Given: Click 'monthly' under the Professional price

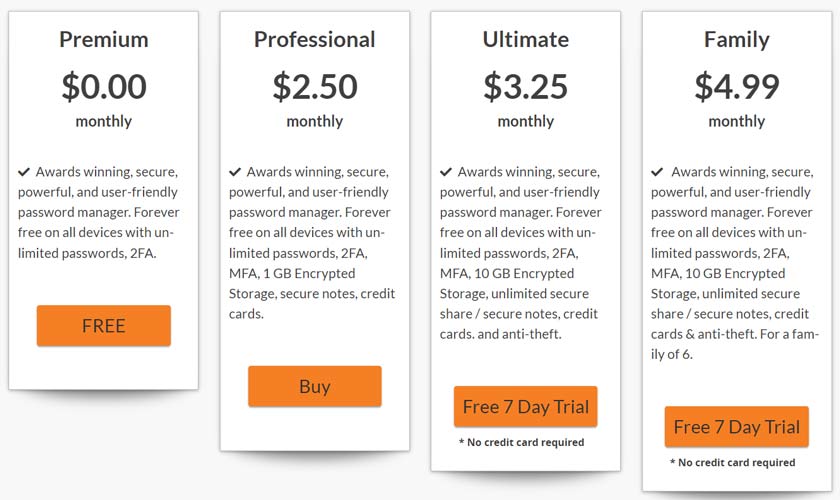Looking at the screenshot, I should pos(315,122).
